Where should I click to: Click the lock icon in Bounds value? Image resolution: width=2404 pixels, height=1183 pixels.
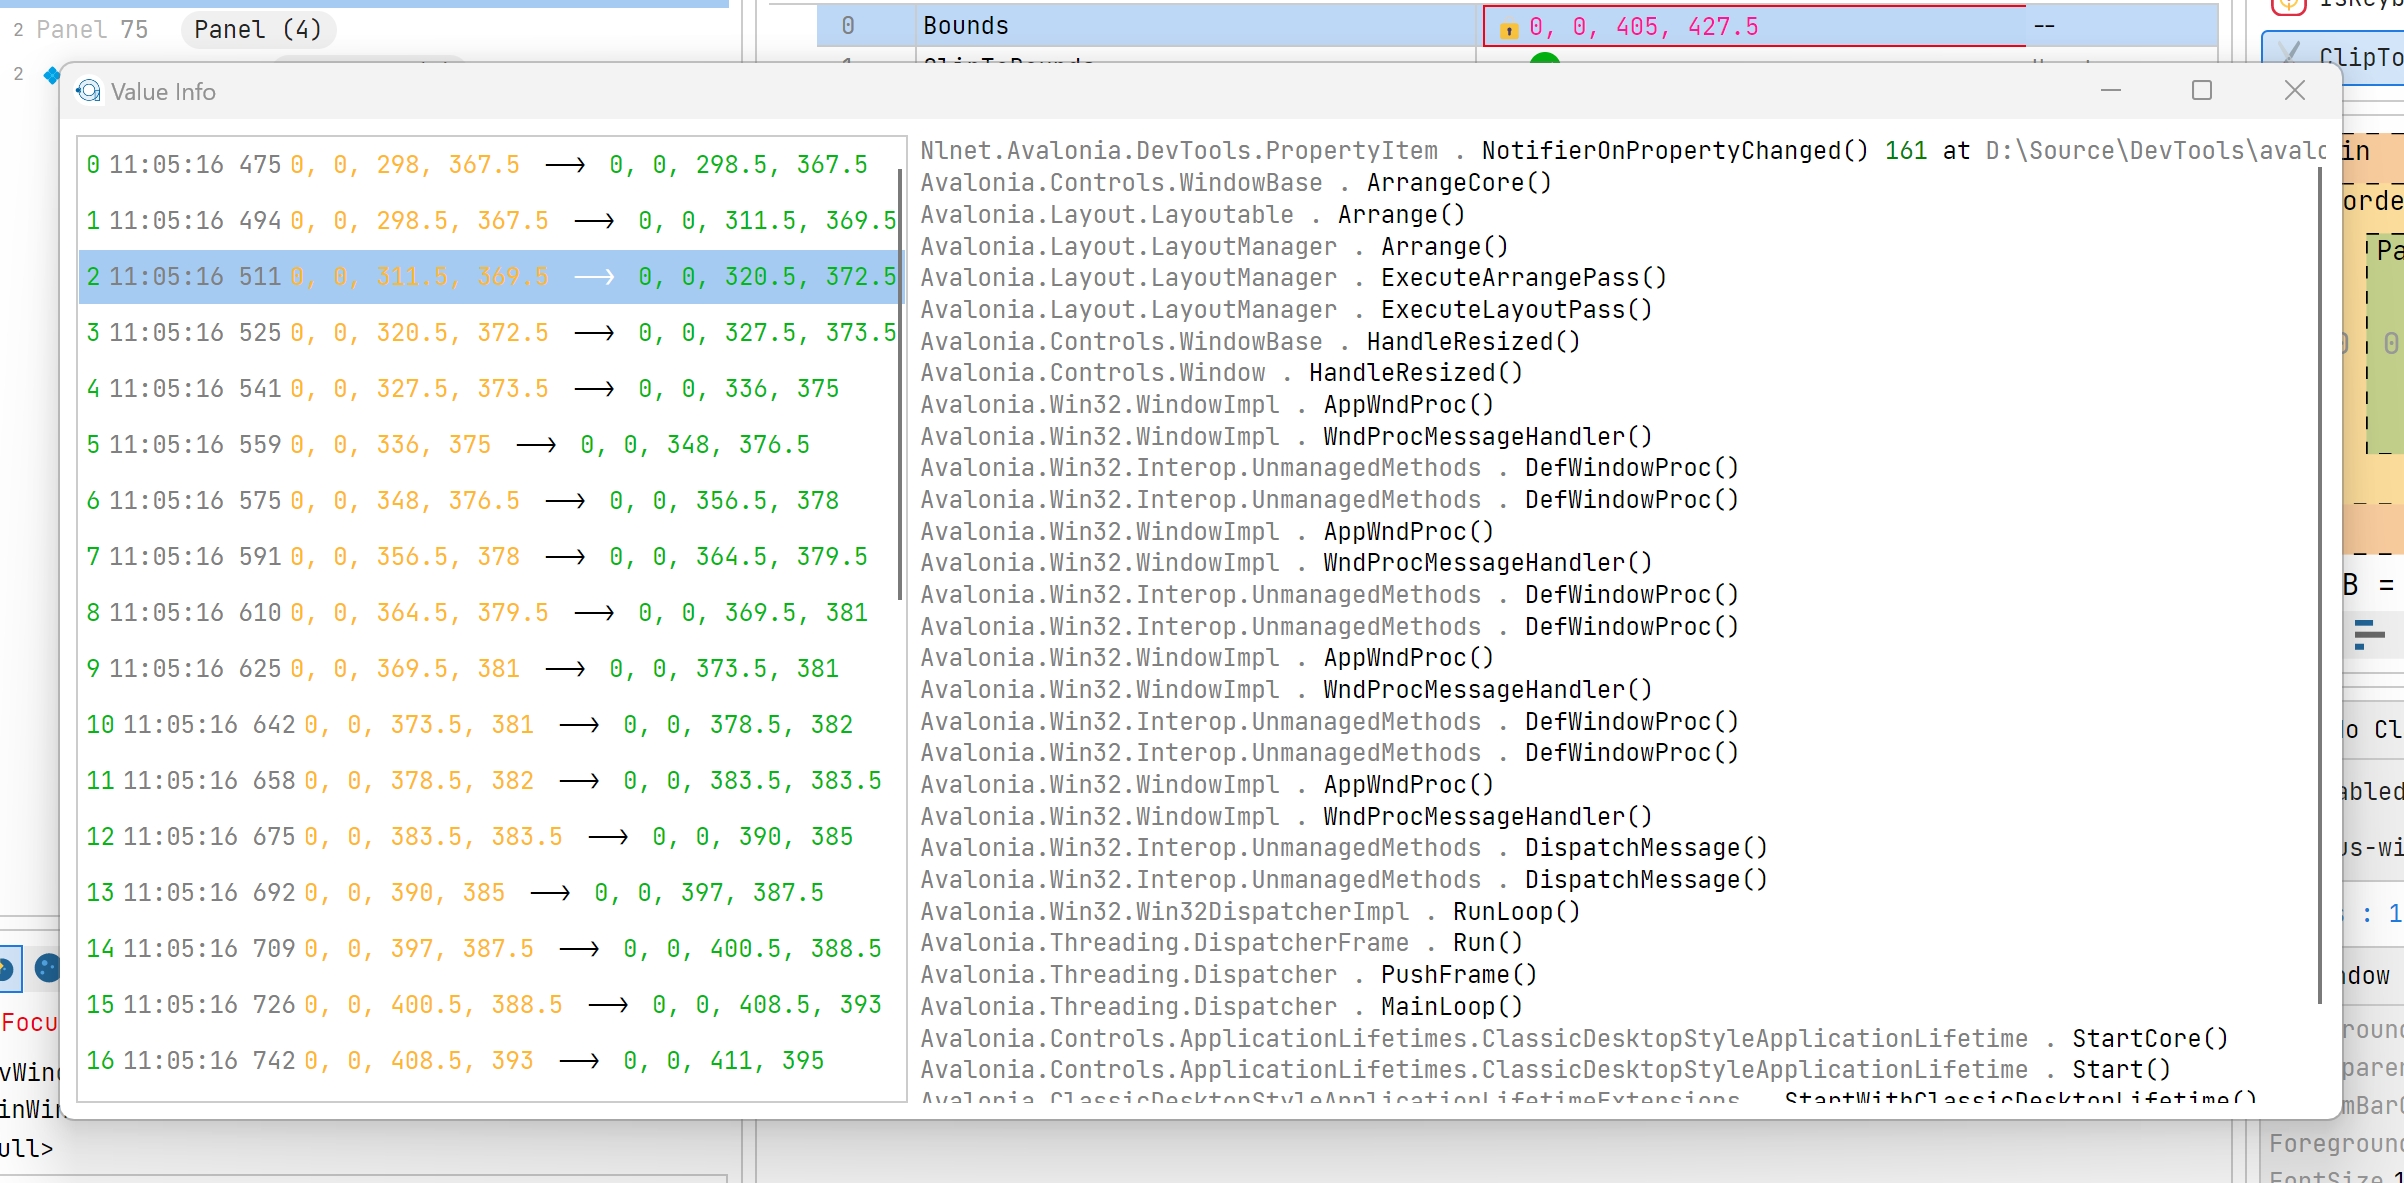(1509, 30)
